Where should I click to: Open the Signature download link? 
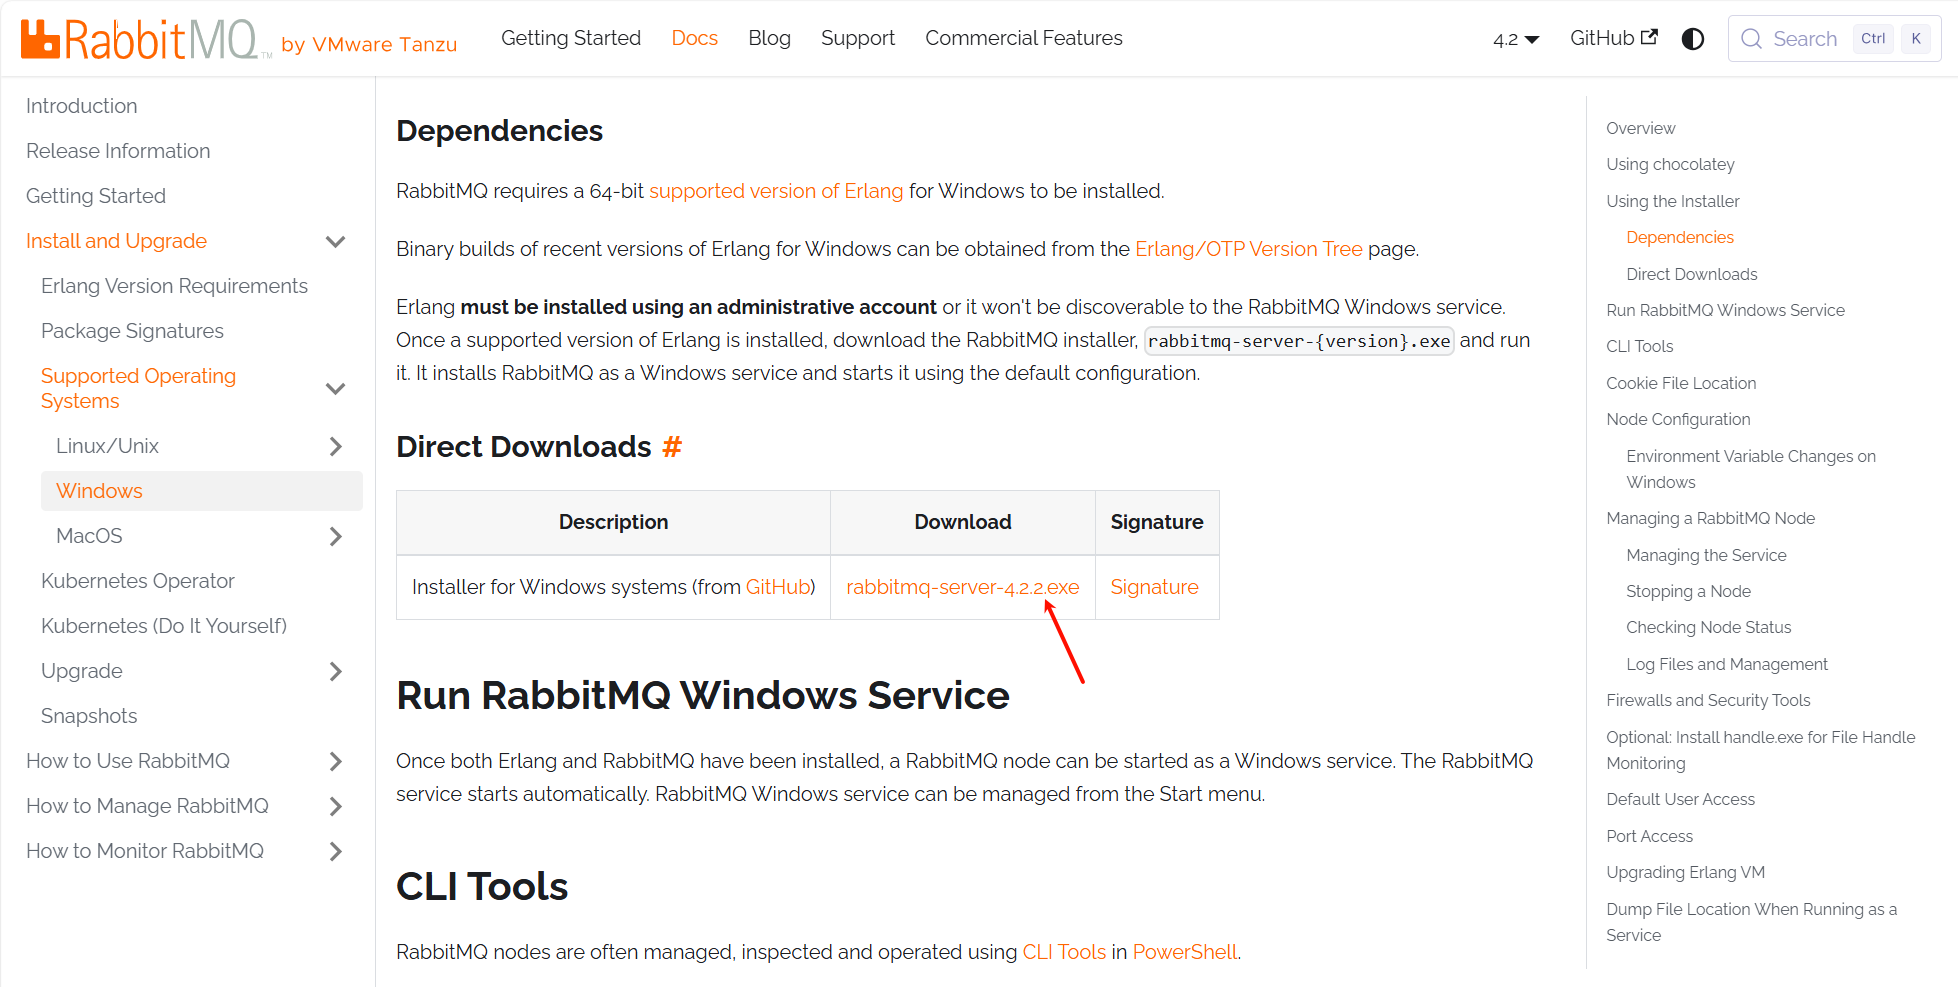click(1154, 587)
